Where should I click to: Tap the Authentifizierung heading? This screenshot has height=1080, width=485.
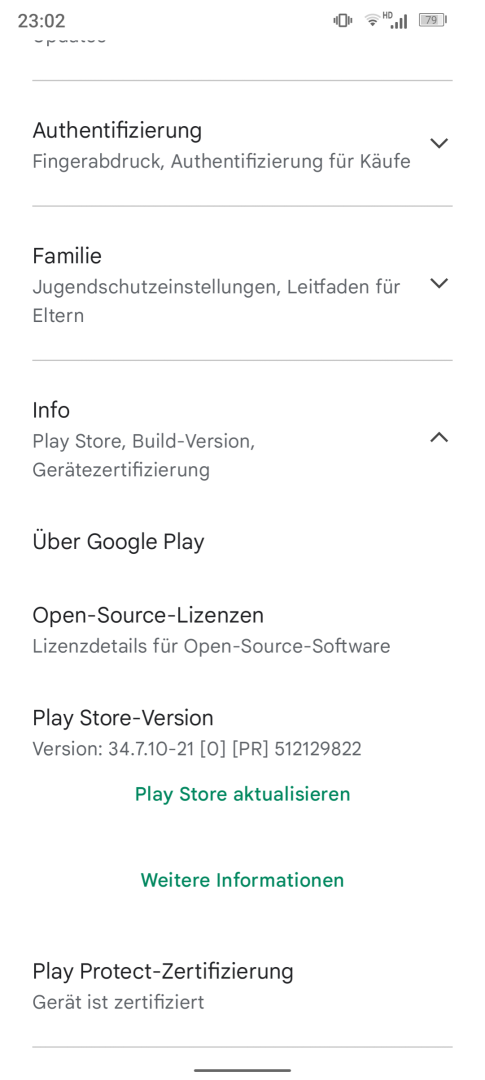click(117, 130)
